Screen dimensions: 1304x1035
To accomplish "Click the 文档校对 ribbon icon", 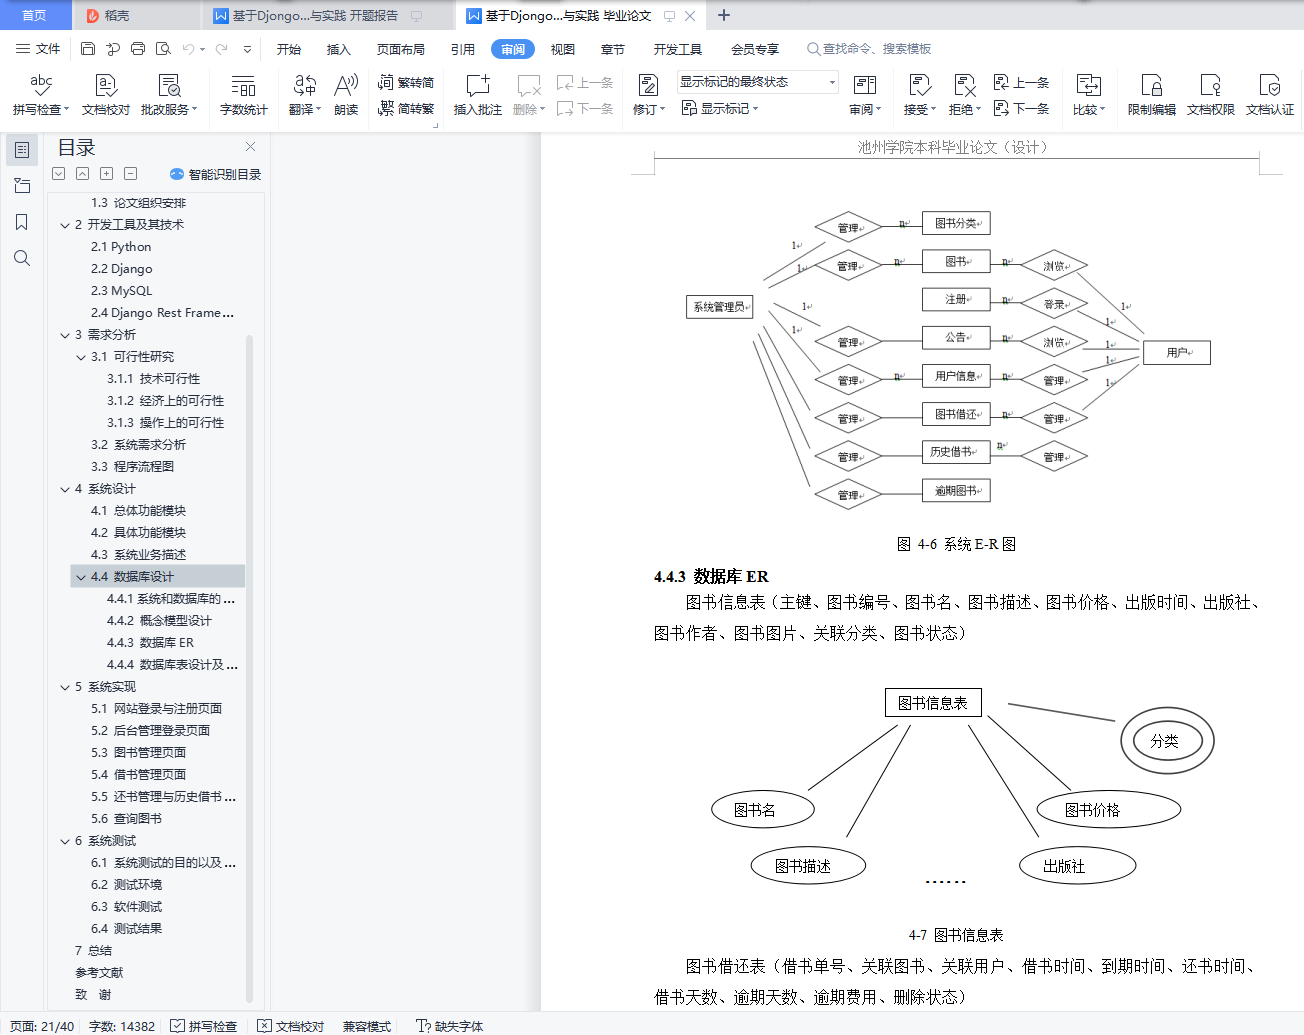I will [106, 95].
